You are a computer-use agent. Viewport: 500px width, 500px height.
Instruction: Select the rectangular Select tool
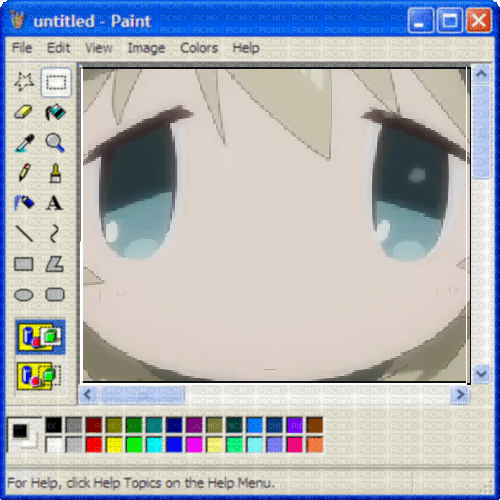[x=56, y=82]
